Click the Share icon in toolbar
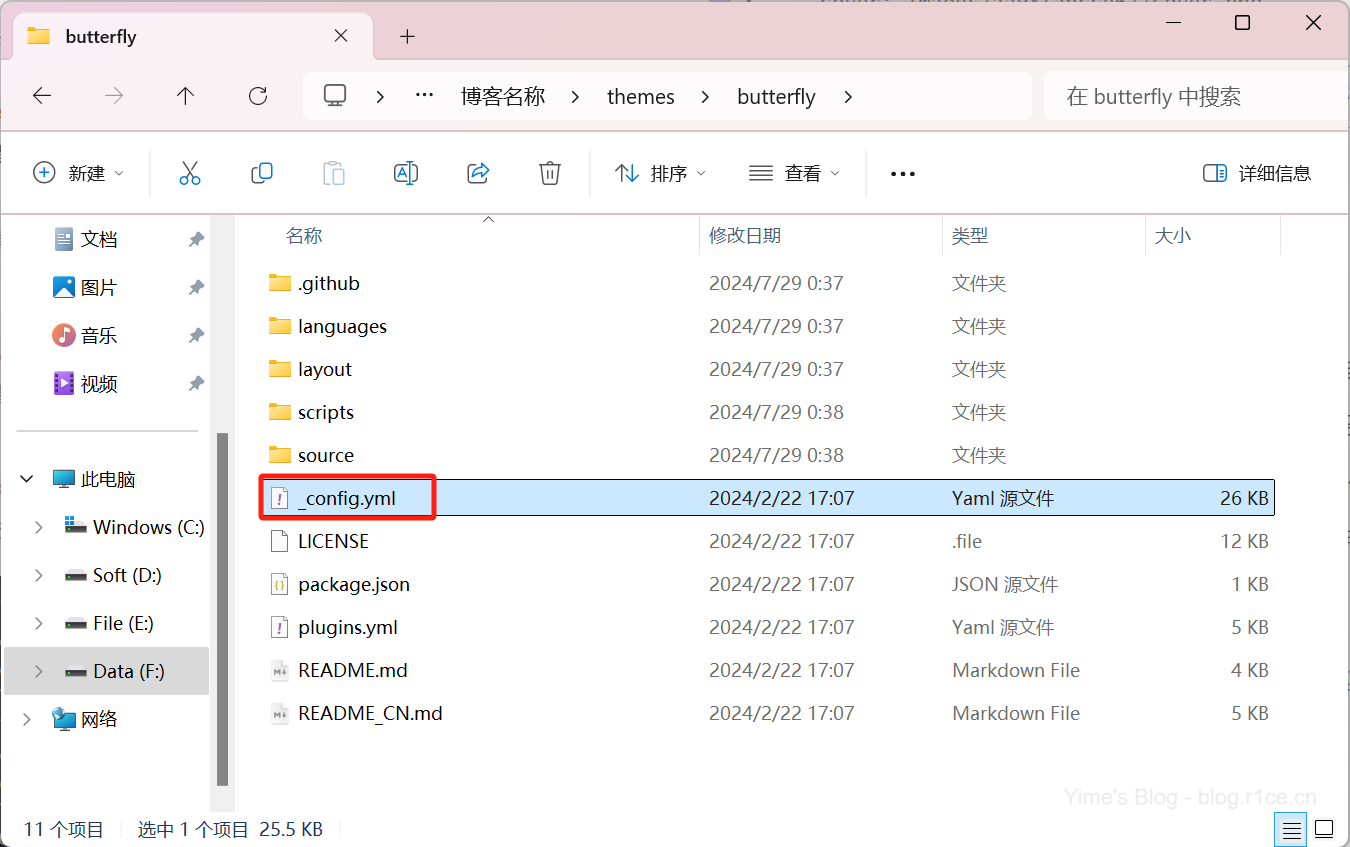This screenshot has height=847, width=1350. click(478, 173)
